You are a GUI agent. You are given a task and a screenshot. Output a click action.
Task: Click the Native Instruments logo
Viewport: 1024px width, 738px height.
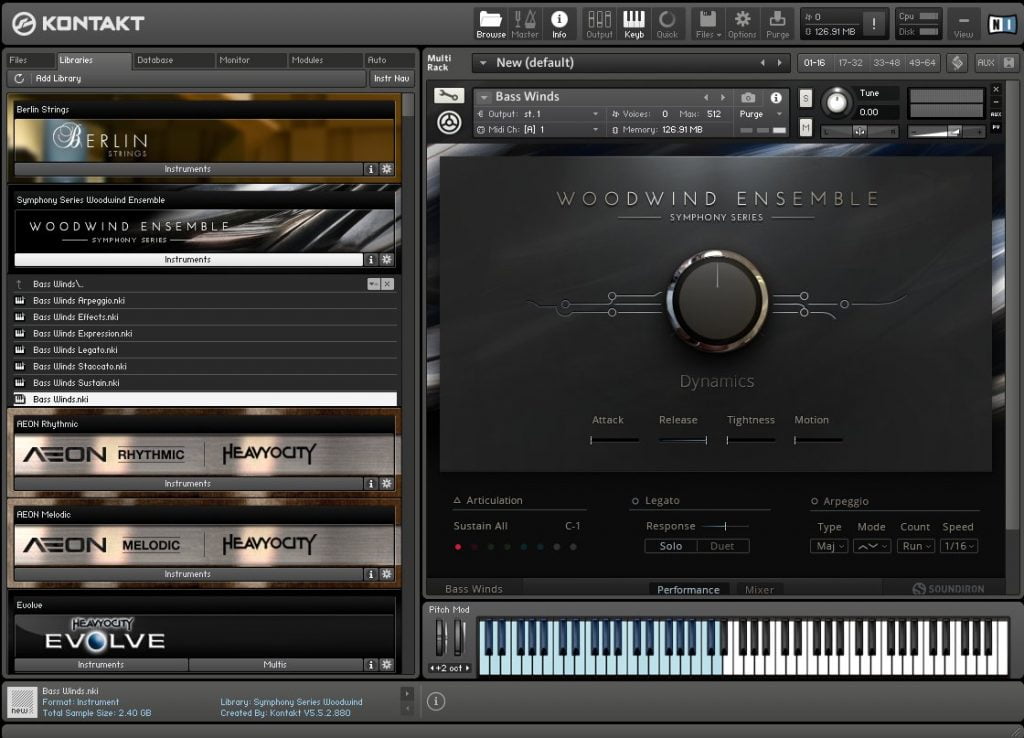tap(1001, 25)
